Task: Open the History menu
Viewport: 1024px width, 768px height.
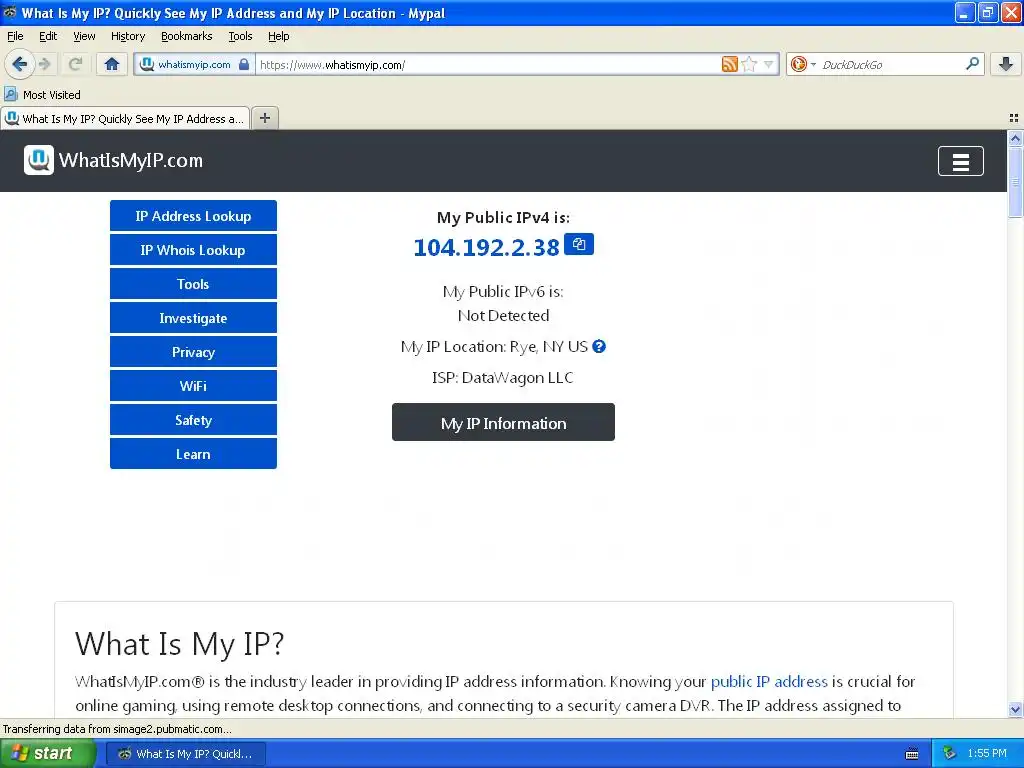Action: click(x=128, y=36)
